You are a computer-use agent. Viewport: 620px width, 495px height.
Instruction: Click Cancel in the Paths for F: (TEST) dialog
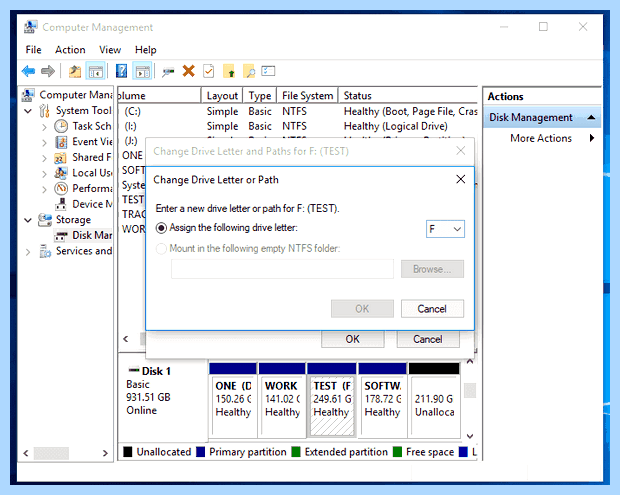click(x=428, y=339)
